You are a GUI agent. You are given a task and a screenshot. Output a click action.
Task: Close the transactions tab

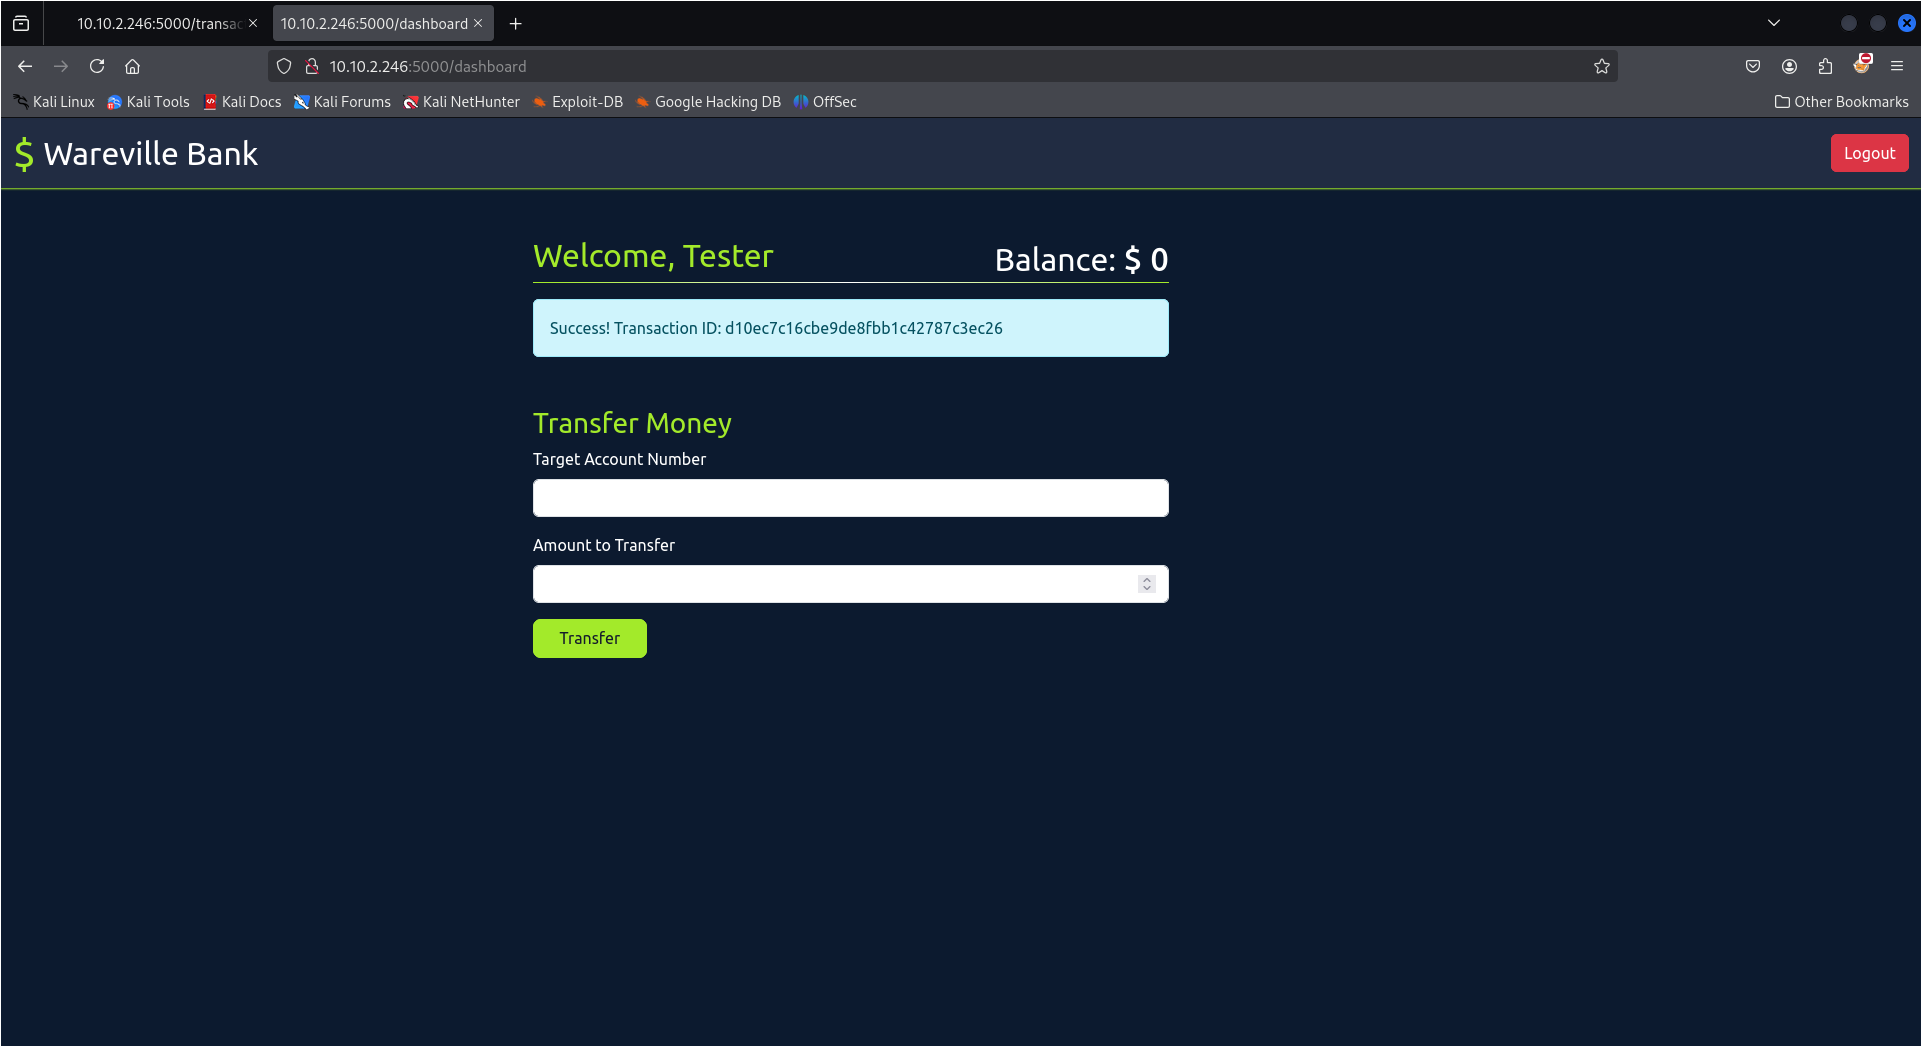pos(253,23)
